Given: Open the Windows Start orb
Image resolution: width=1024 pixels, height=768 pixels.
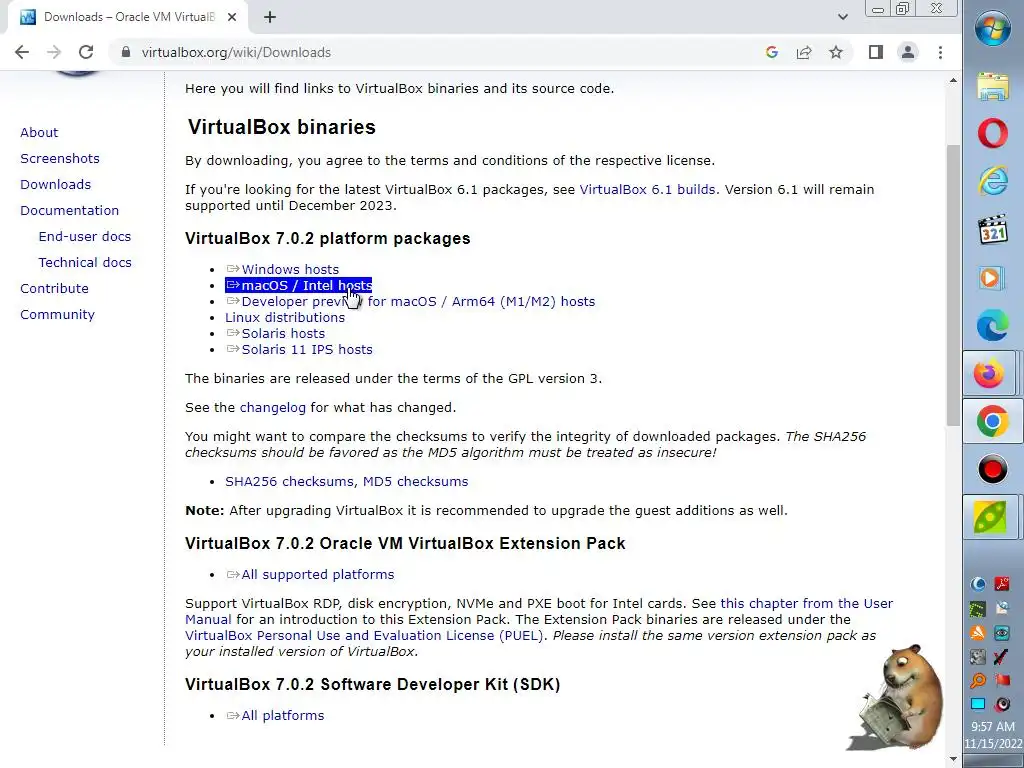Looking at the screenshot, I should pyautogui.click(x=993, y=27).
